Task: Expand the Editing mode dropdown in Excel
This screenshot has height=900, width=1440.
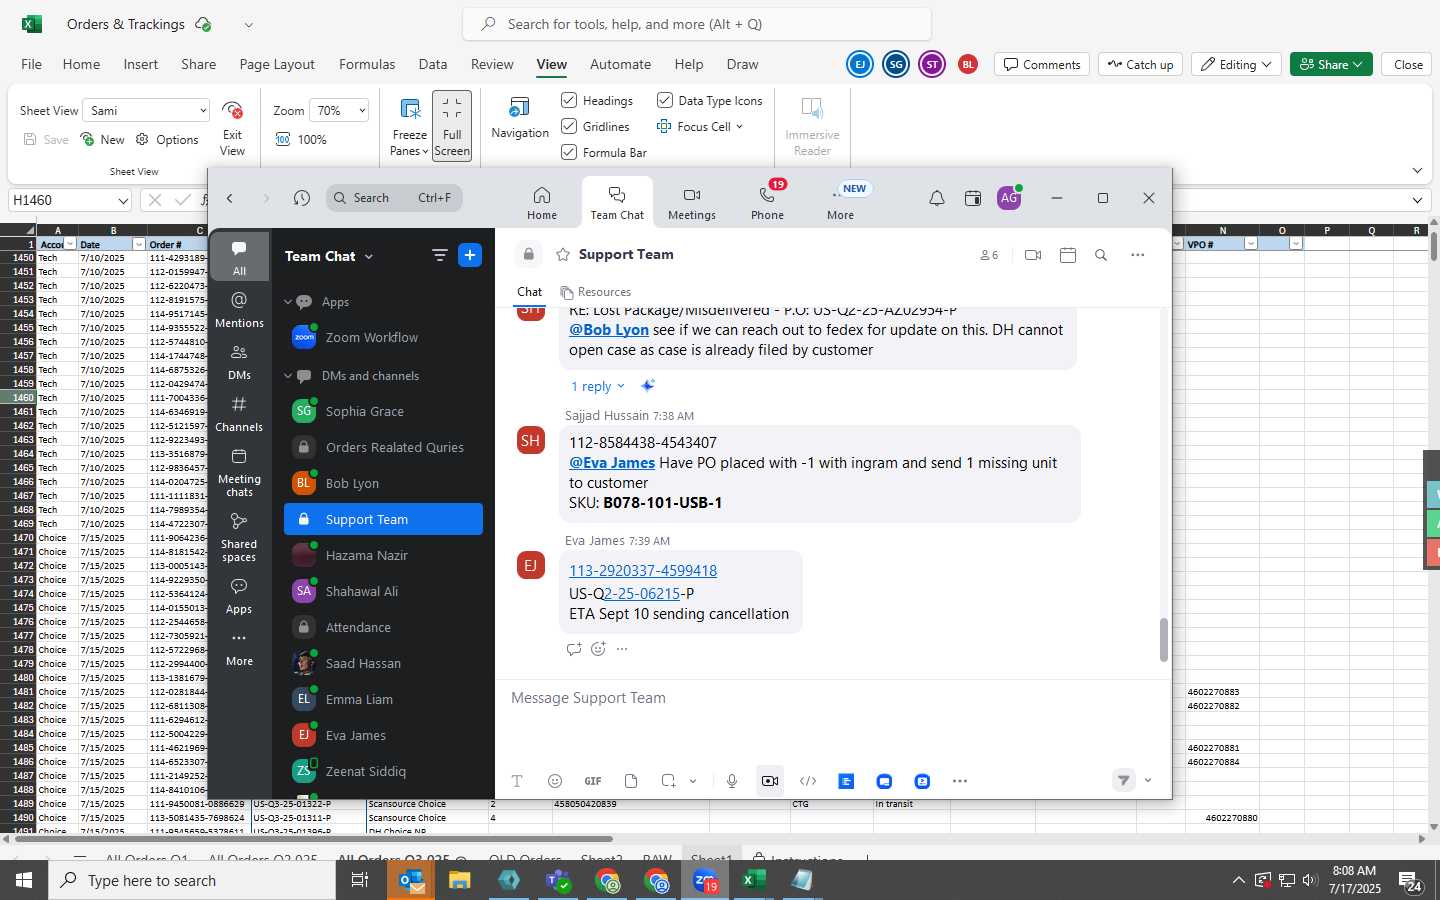Action: point(1237,64)
